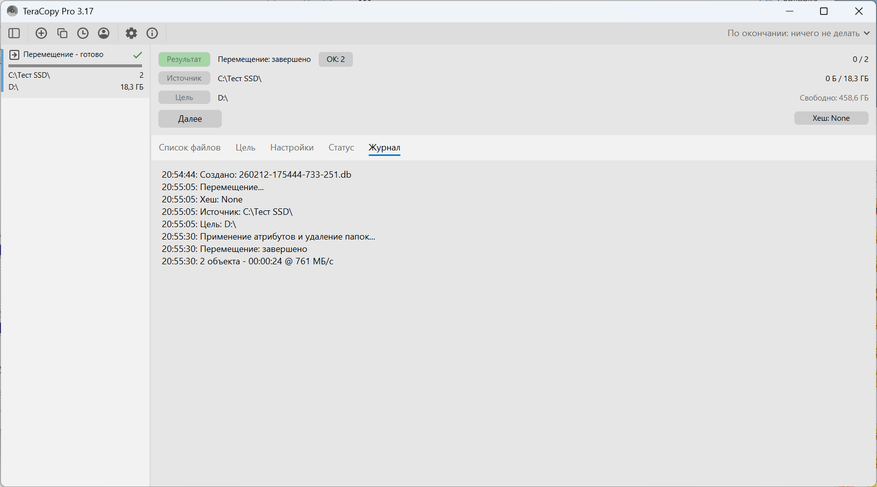Click the '0 Б / 18,3 ГБ' size text
The width and height of the screenshot is (877, 487).
[x=847, y=79]
